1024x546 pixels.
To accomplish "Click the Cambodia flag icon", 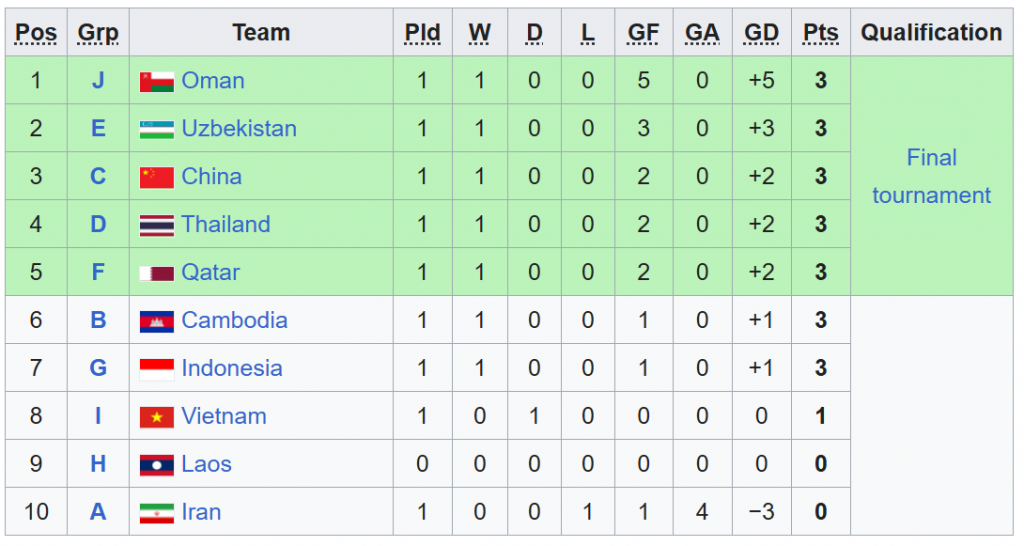I will click(x=157, y=321).
